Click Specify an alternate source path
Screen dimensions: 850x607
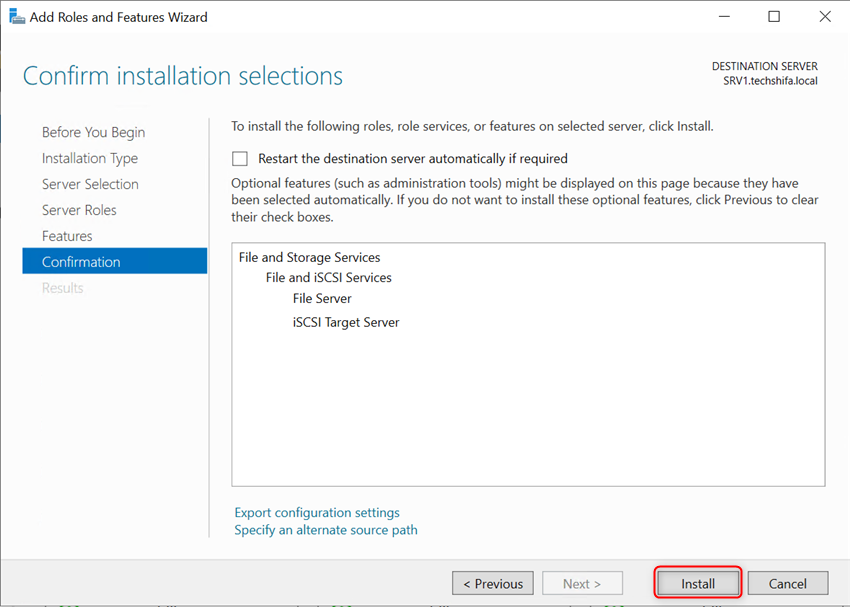tap(326, 530)
